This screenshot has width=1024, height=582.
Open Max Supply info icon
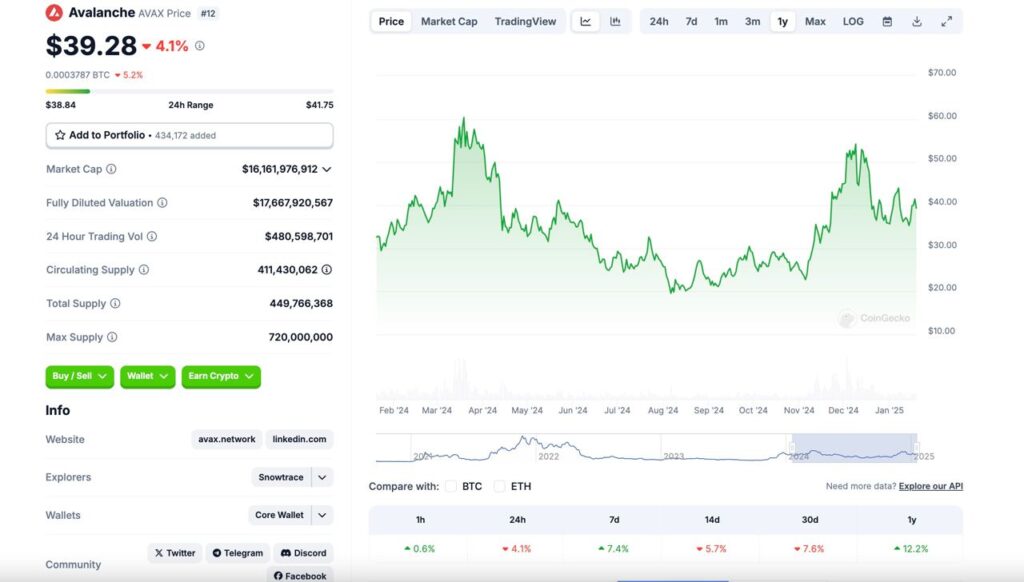pos(112,337)
